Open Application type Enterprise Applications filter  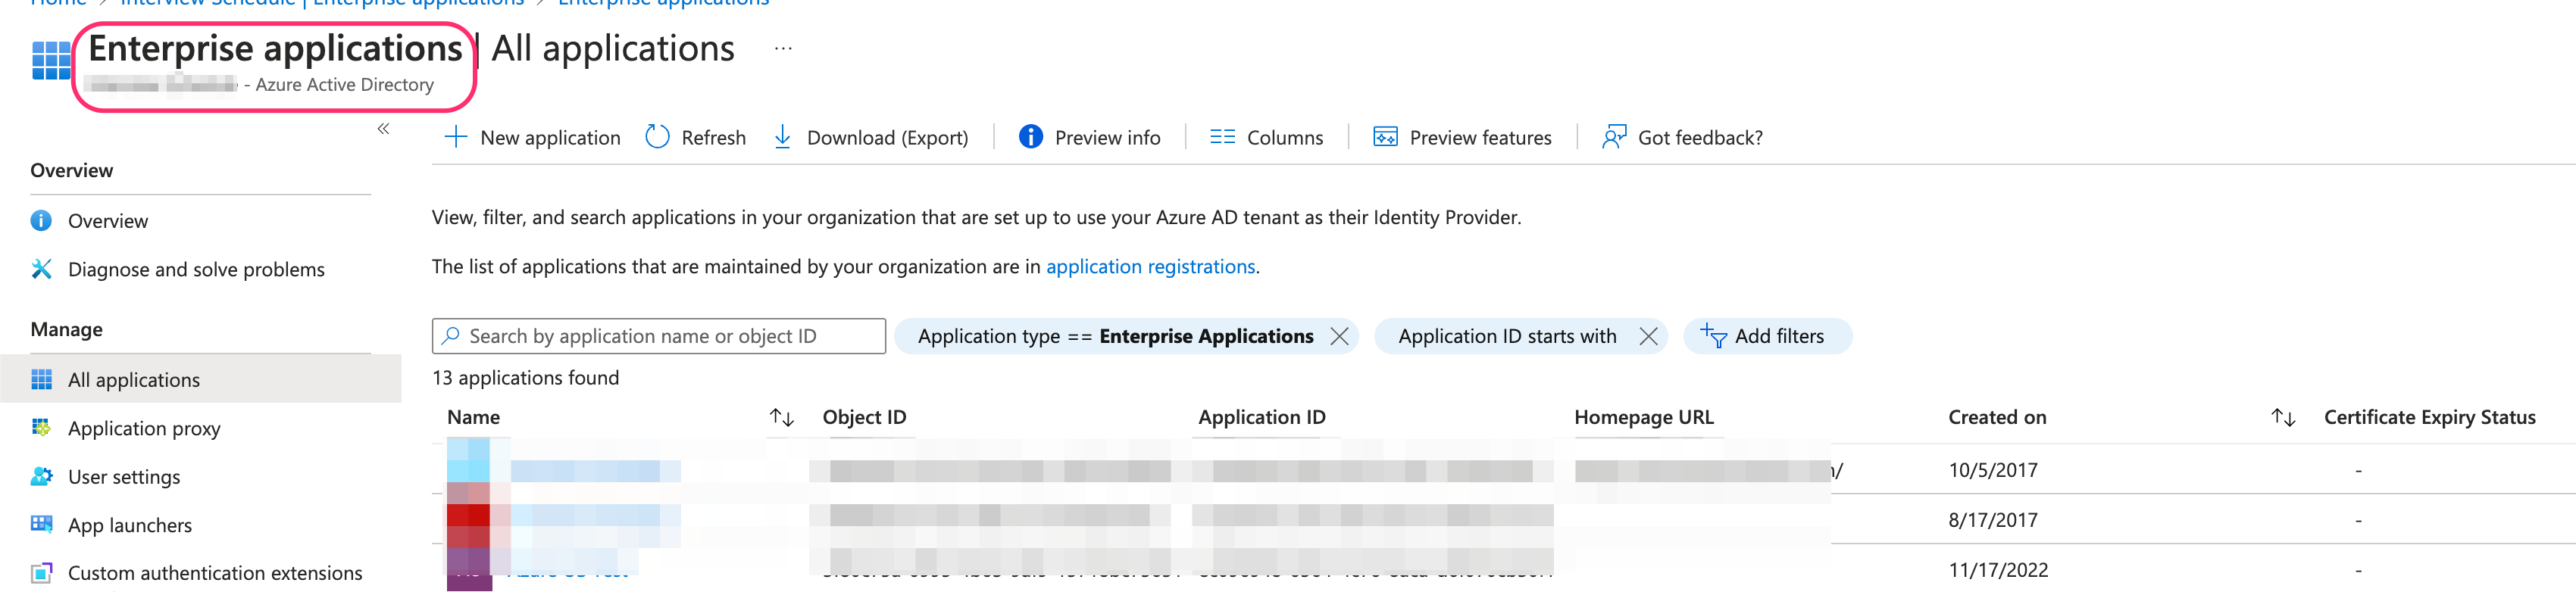click(x=1115, y=336)
